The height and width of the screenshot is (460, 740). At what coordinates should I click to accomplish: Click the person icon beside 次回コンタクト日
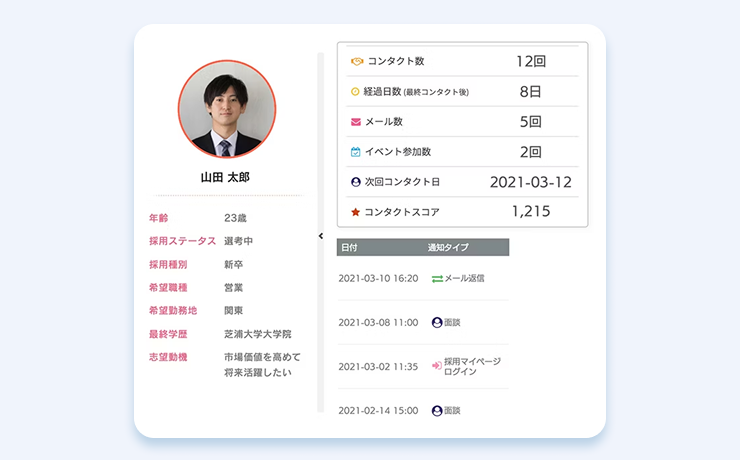tap(356, 182)
